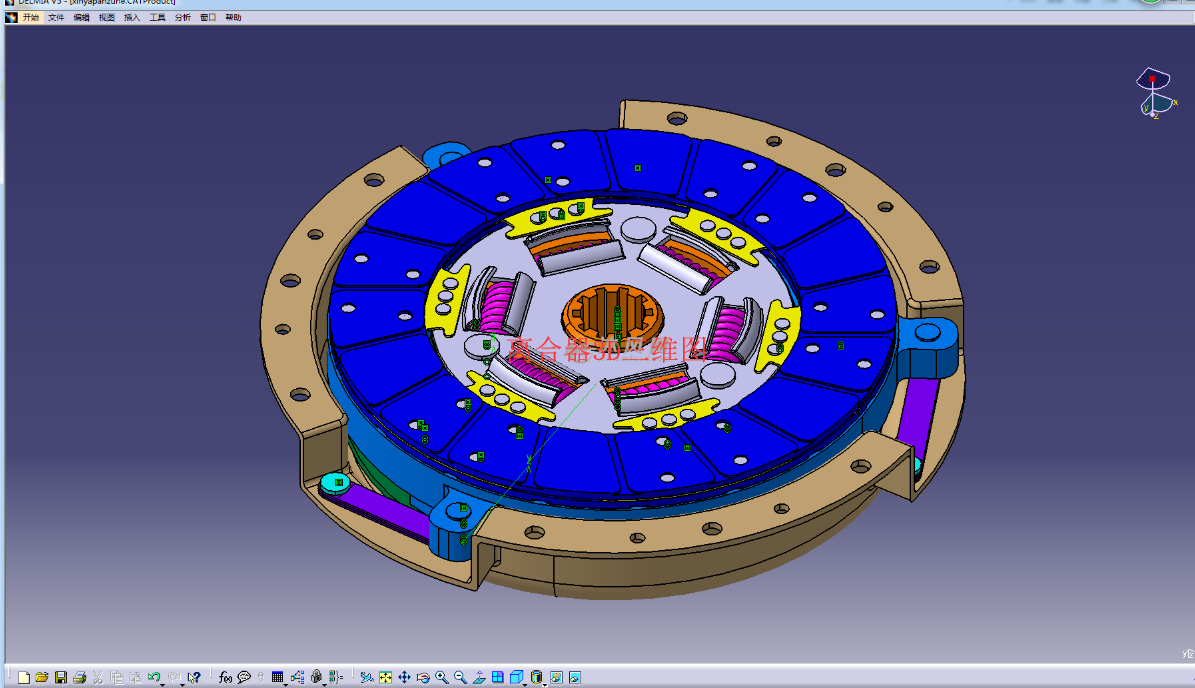Open the 插入 (Insert) menu
Image resolution: width=1195 pixels, height=688 pixels.
click(x=132, y=18)
